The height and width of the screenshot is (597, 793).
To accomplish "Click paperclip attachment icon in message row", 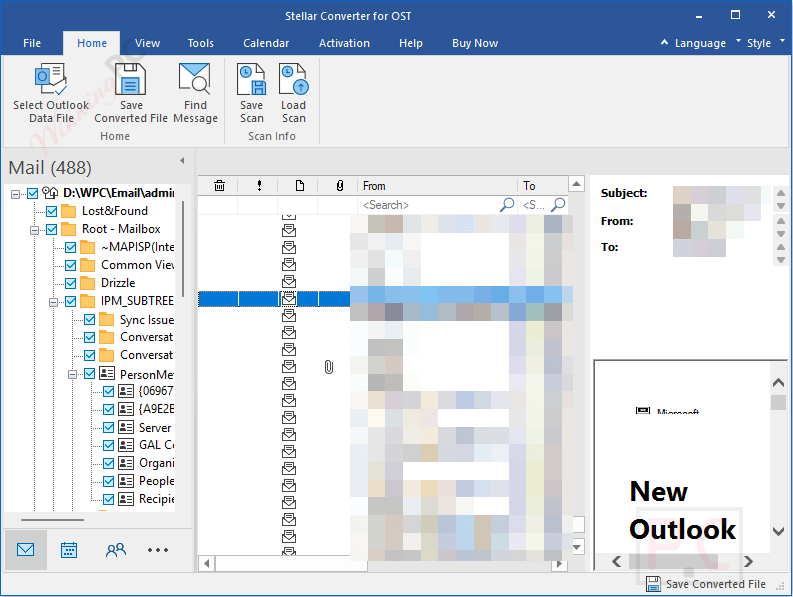I will pyautogui.click(x=329, y=367).
